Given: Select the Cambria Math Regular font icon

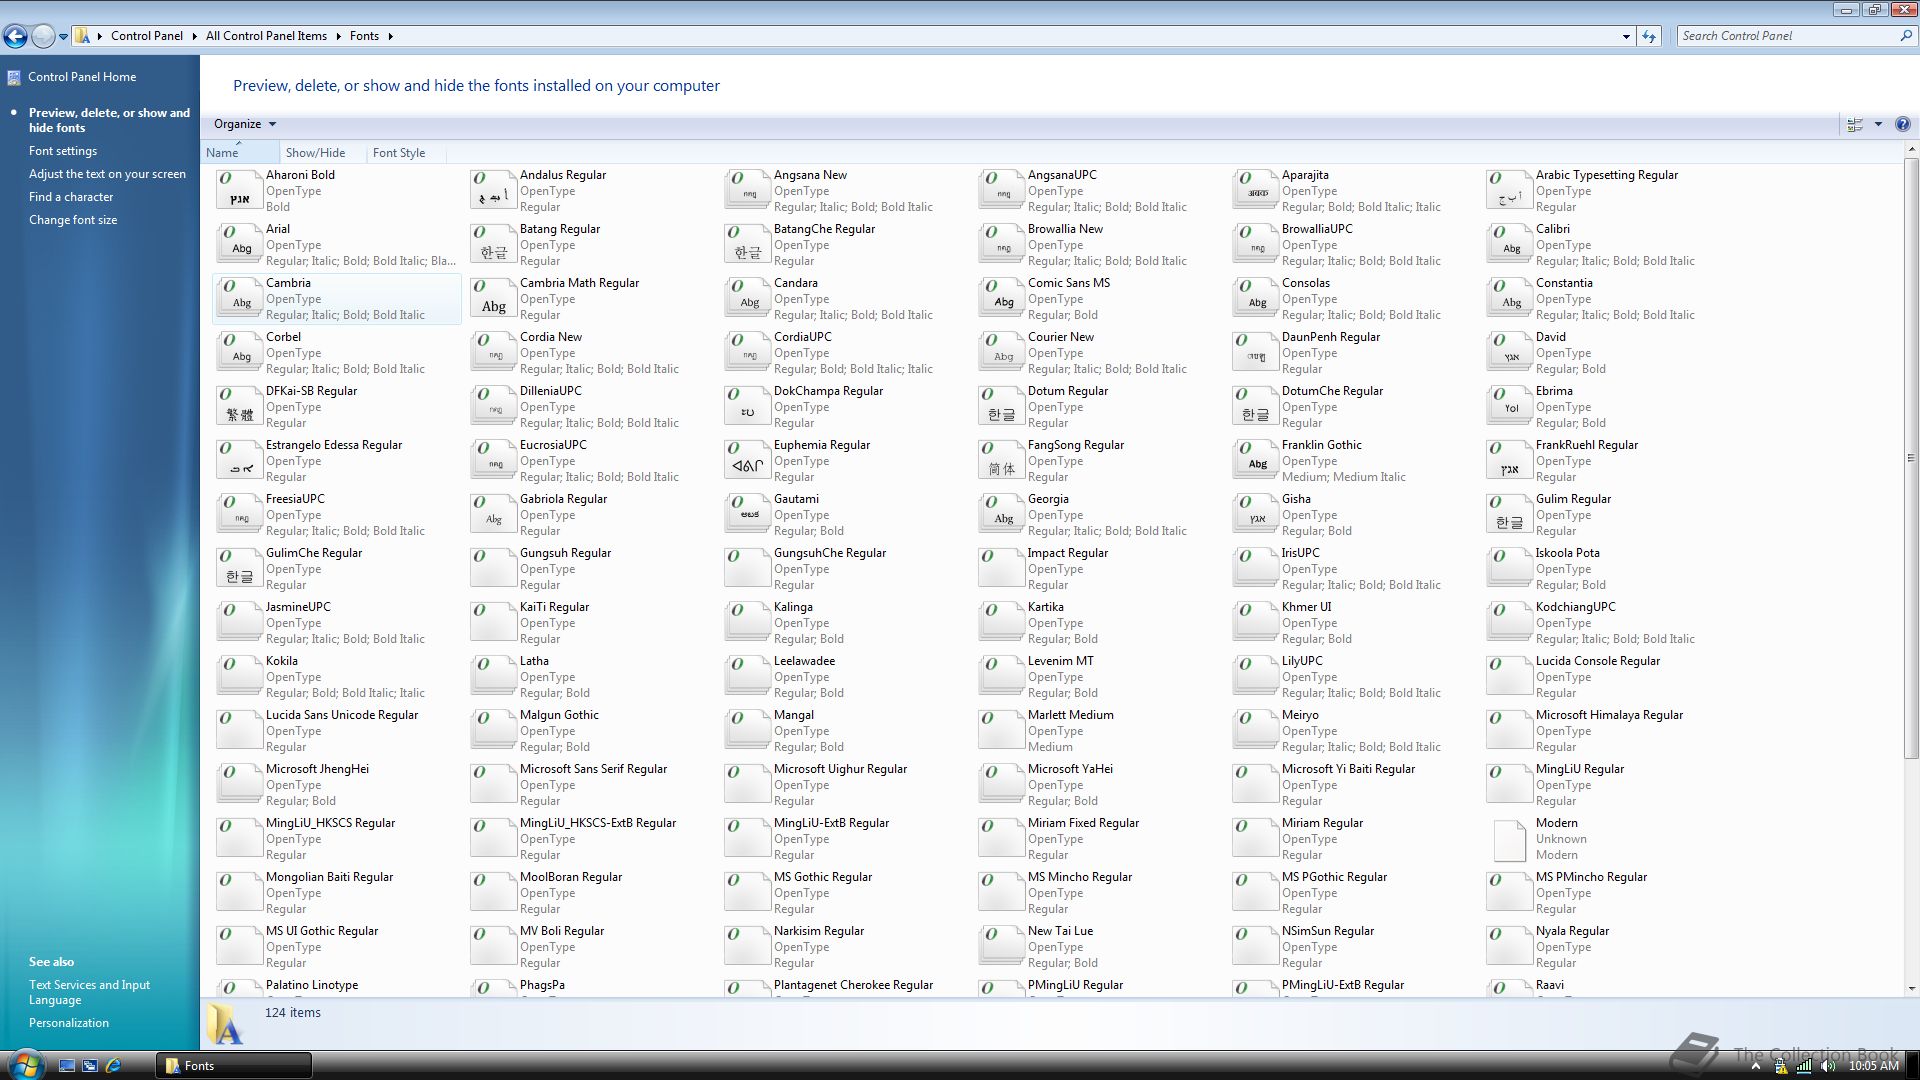Looking at the screenshot, I should click(x=493, y=298).
